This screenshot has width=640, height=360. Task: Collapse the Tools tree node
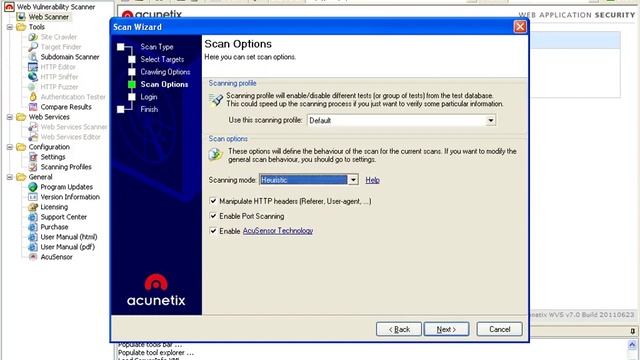[10, 27]
